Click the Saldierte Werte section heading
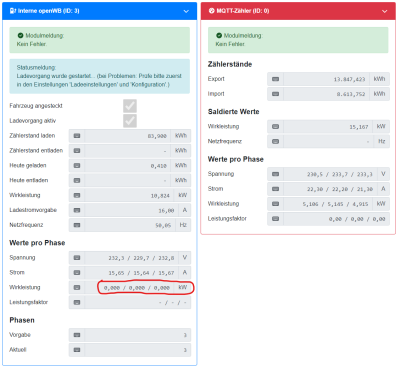 [x=234, y=112]
